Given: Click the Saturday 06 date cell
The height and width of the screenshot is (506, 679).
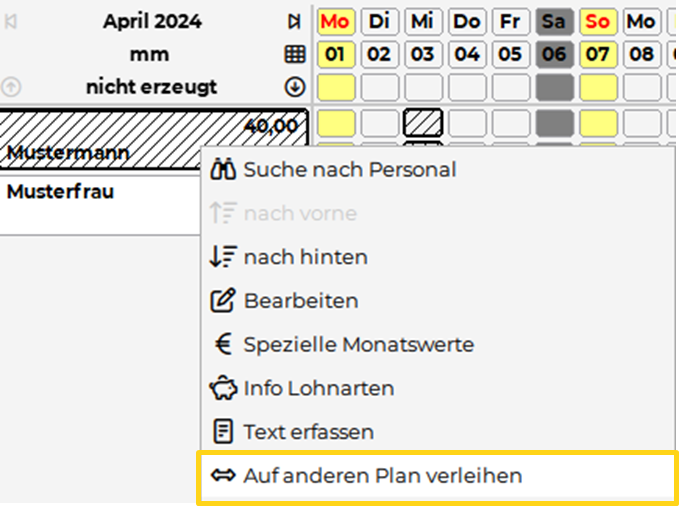Looking at the screenshot, I should (554, 54).
